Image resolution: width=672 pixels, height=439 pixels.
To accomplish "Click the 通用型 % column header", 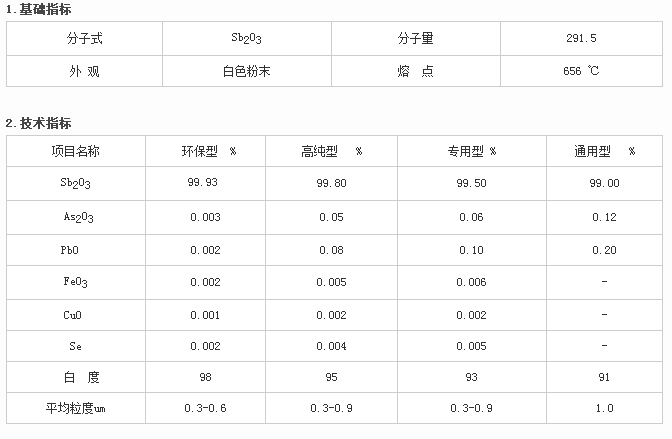I will (604, 151).
